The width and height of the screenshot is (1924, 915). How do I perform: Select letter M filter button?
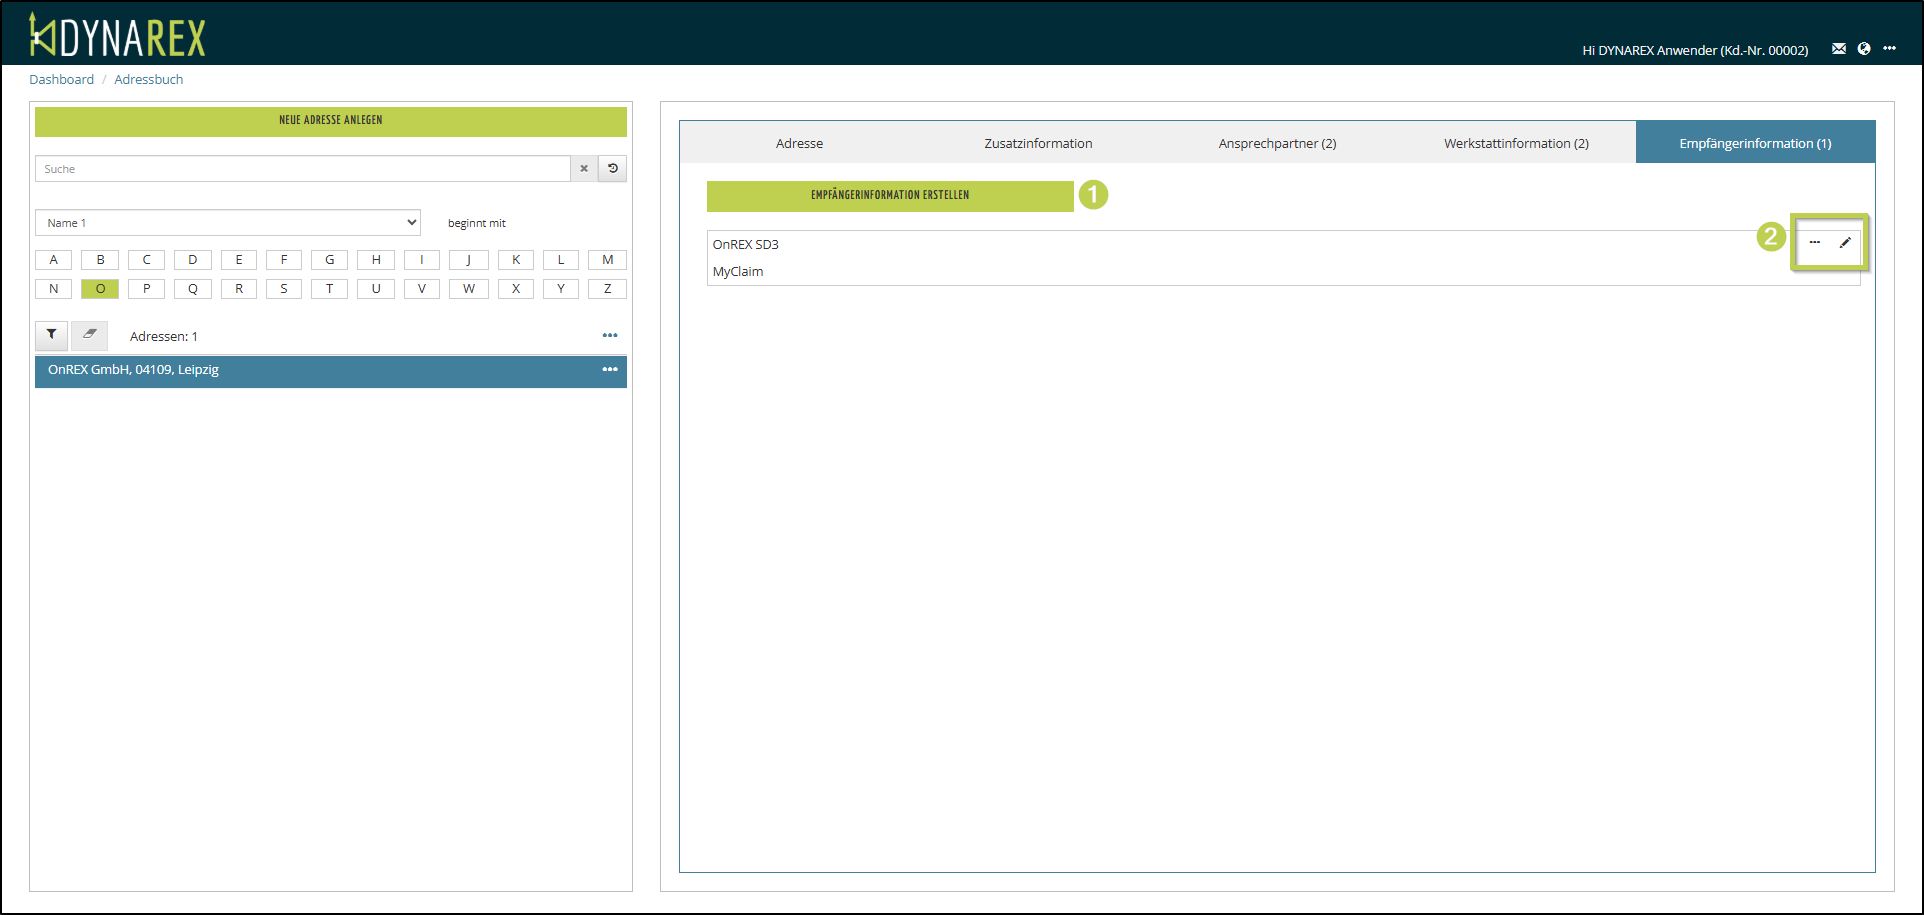click(607, 260)
